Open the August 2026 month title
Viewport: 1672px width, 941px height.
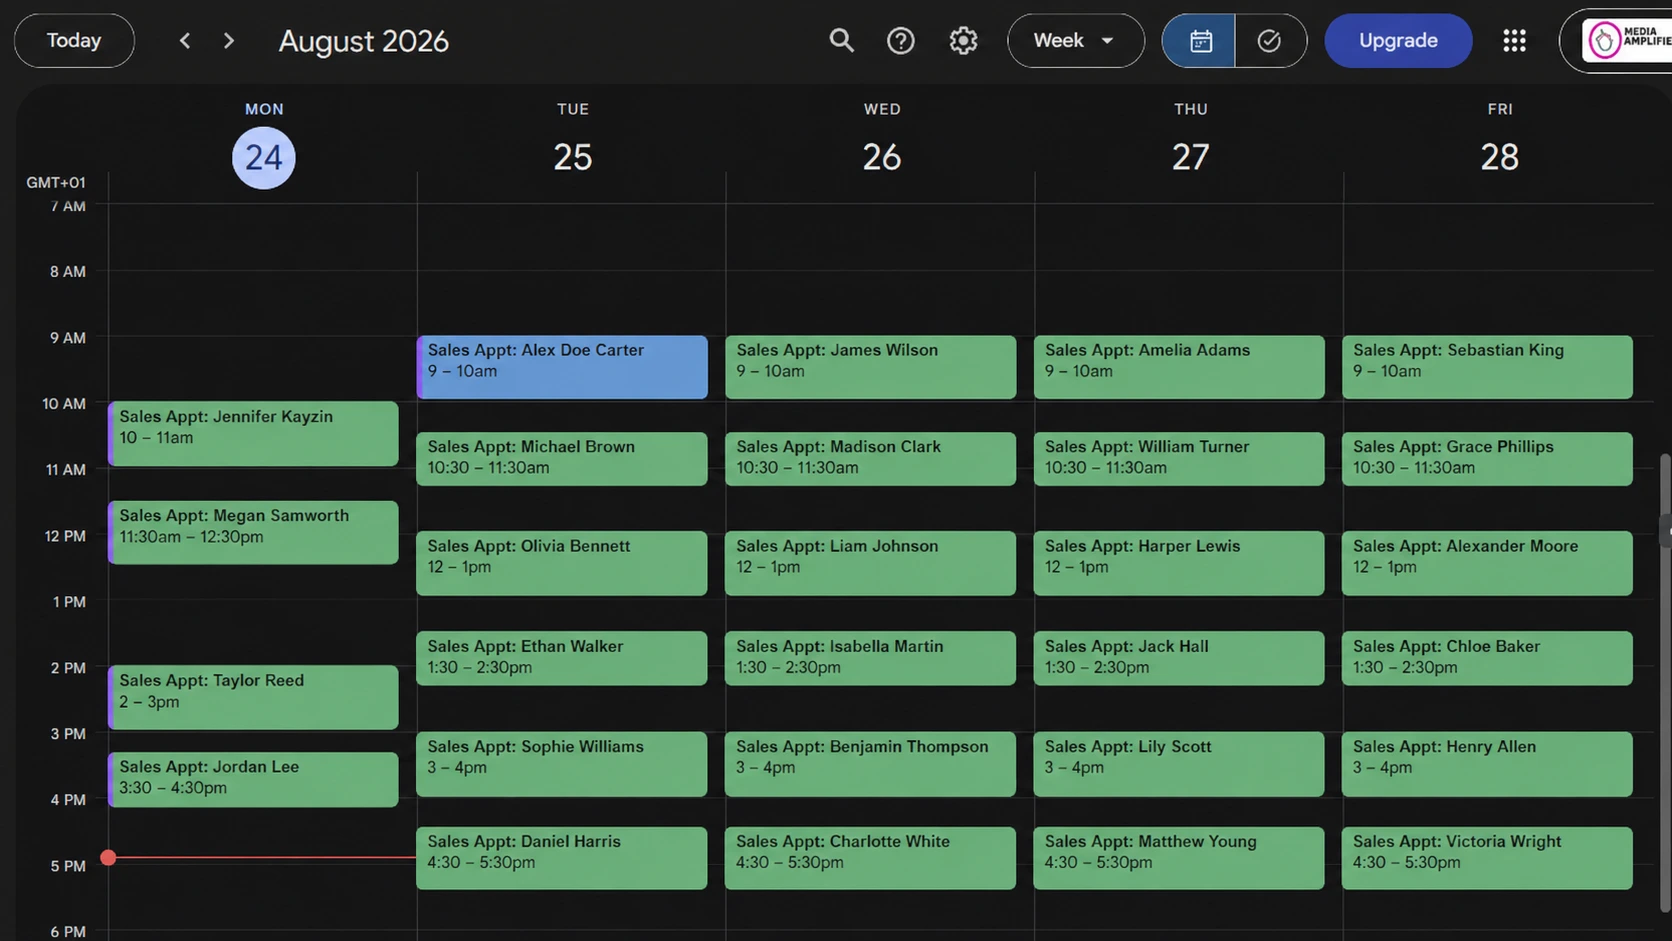[364, 41]
